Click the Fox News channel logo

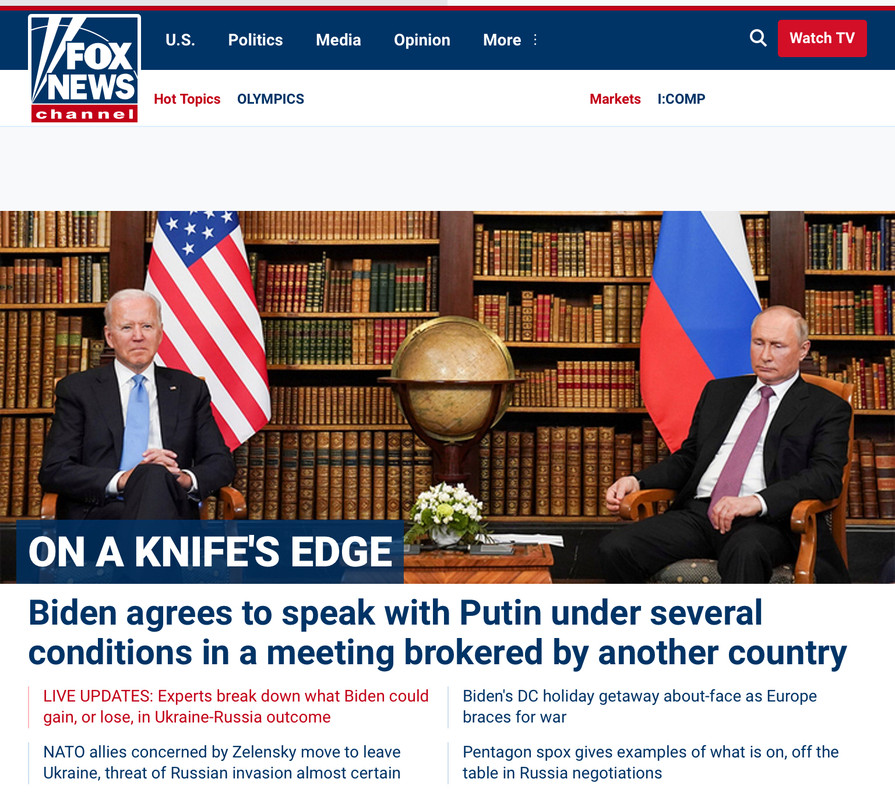(84, 68)
